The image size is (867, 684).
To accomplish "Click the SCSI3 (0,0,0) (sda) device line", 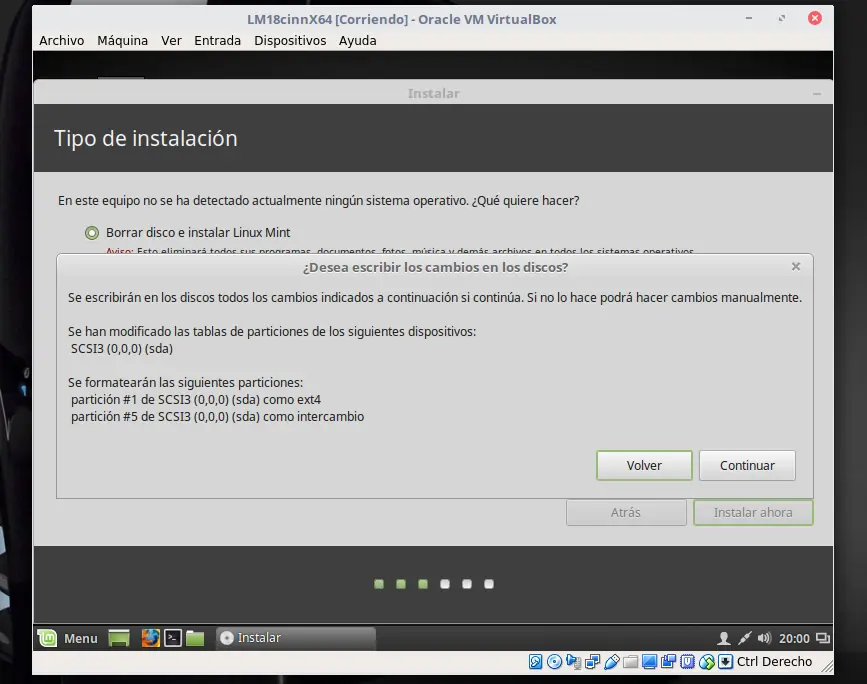I will pos(122,349).
